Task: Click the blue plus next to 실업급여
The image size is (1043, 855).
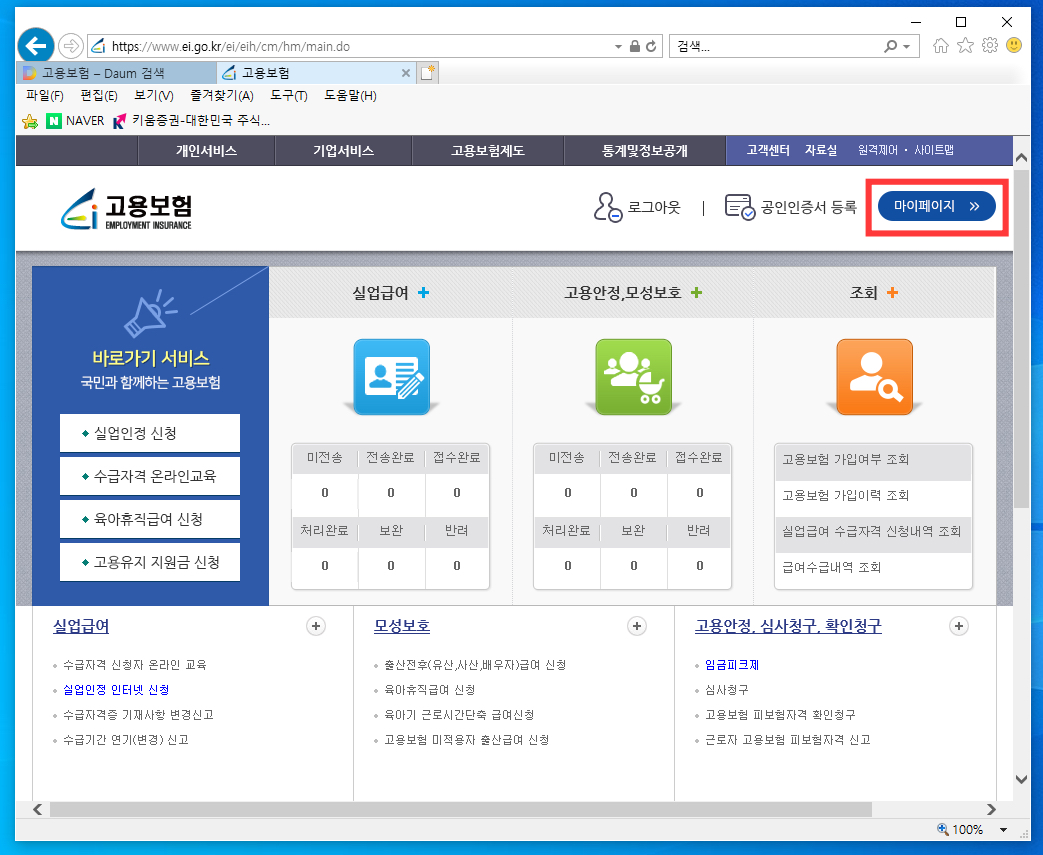Action: [x=424, y=293]
